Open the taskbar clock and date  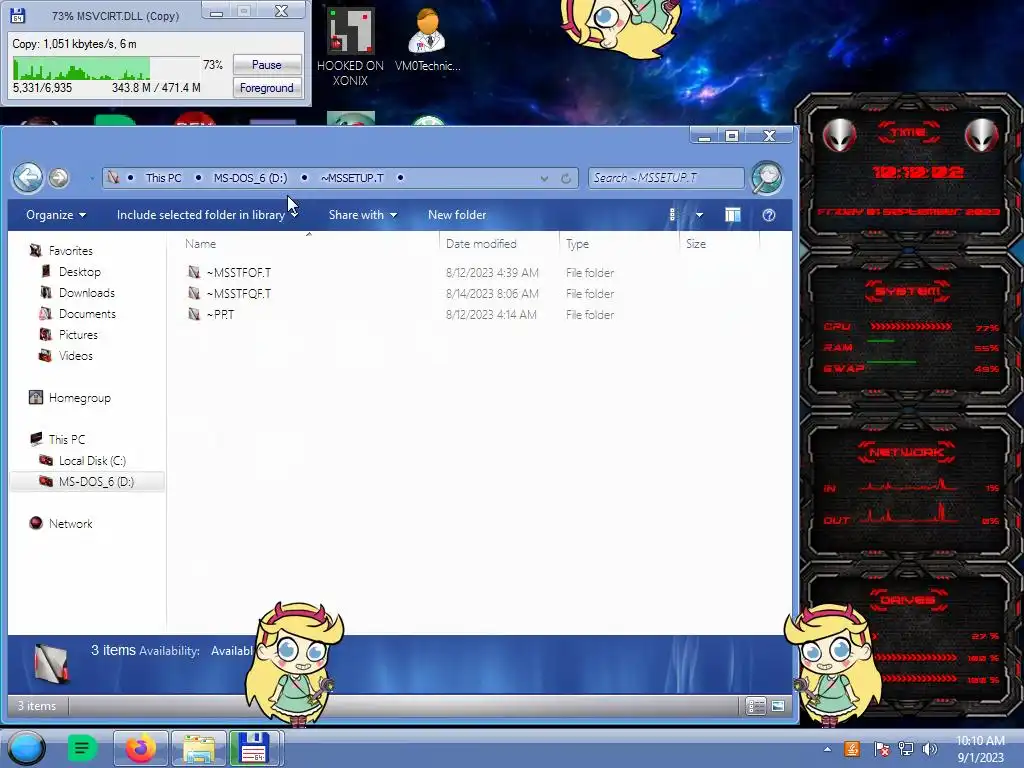pyautogui.click(x=980, y=749)
